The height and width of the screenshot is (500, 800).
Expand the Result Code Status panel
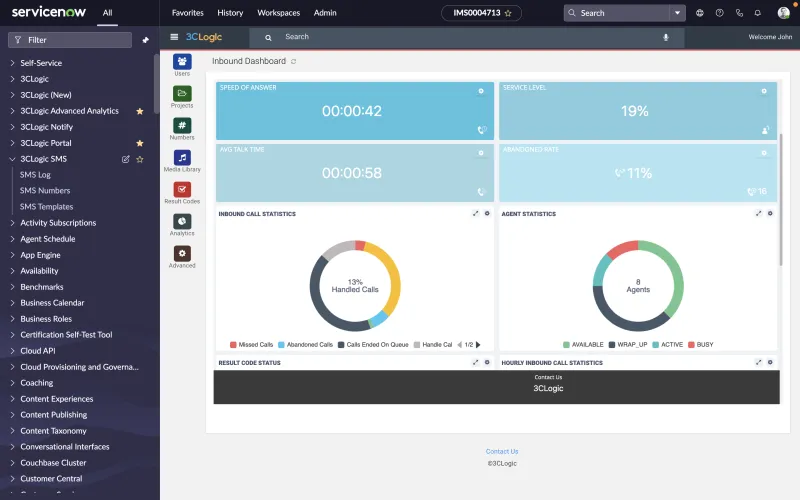pyautogui.click(x=476, y=362)
